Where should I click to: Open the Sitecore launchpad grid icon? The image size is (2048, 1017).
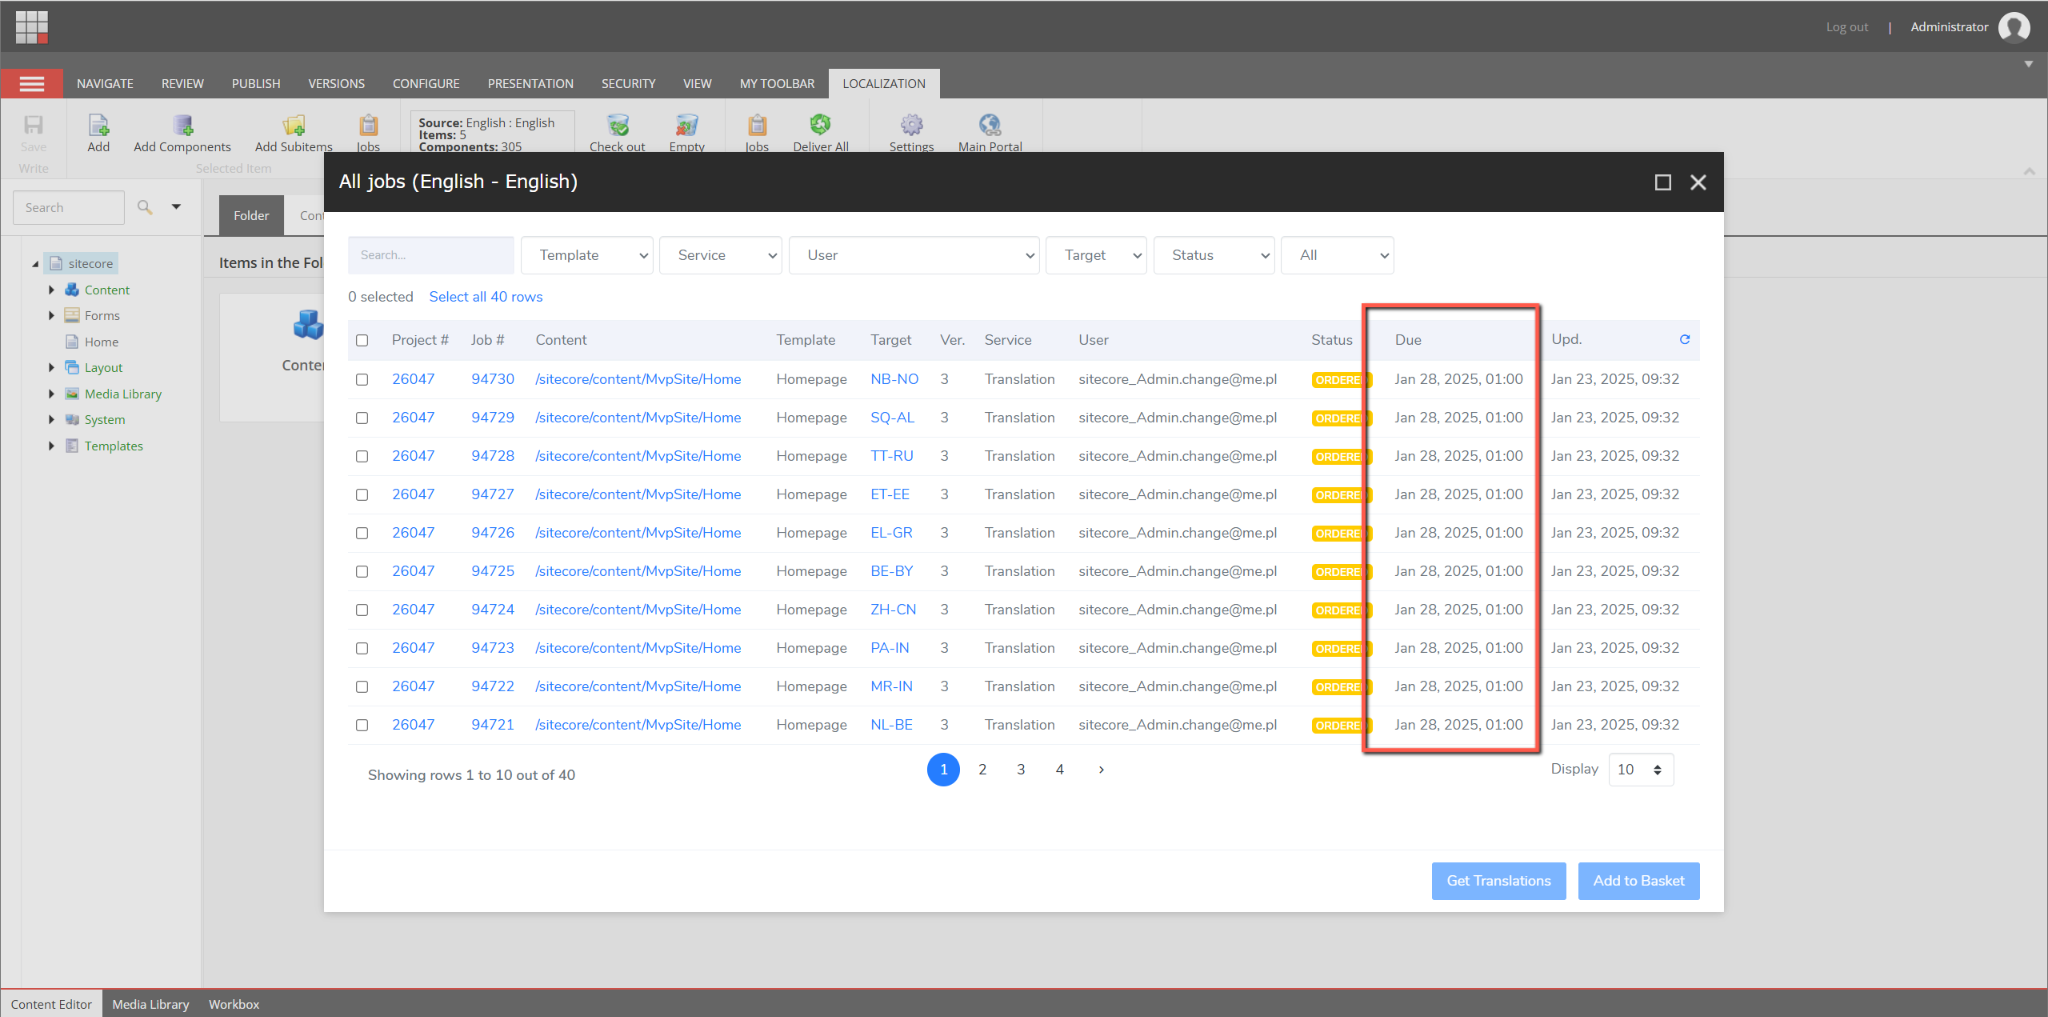32,27
